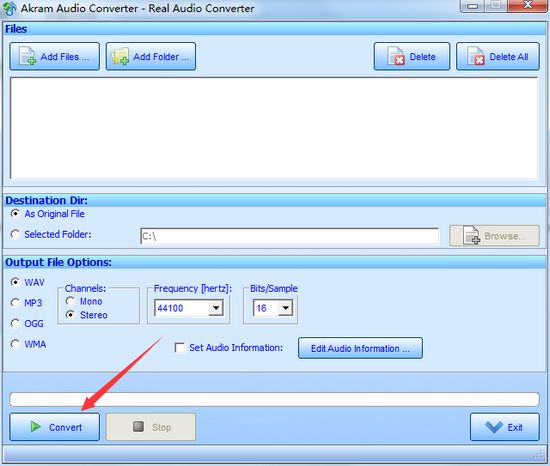Minimize the Akram Audio Converter window
The width and height of the screenshot is (550, 466).
click(x=473, y=6)
